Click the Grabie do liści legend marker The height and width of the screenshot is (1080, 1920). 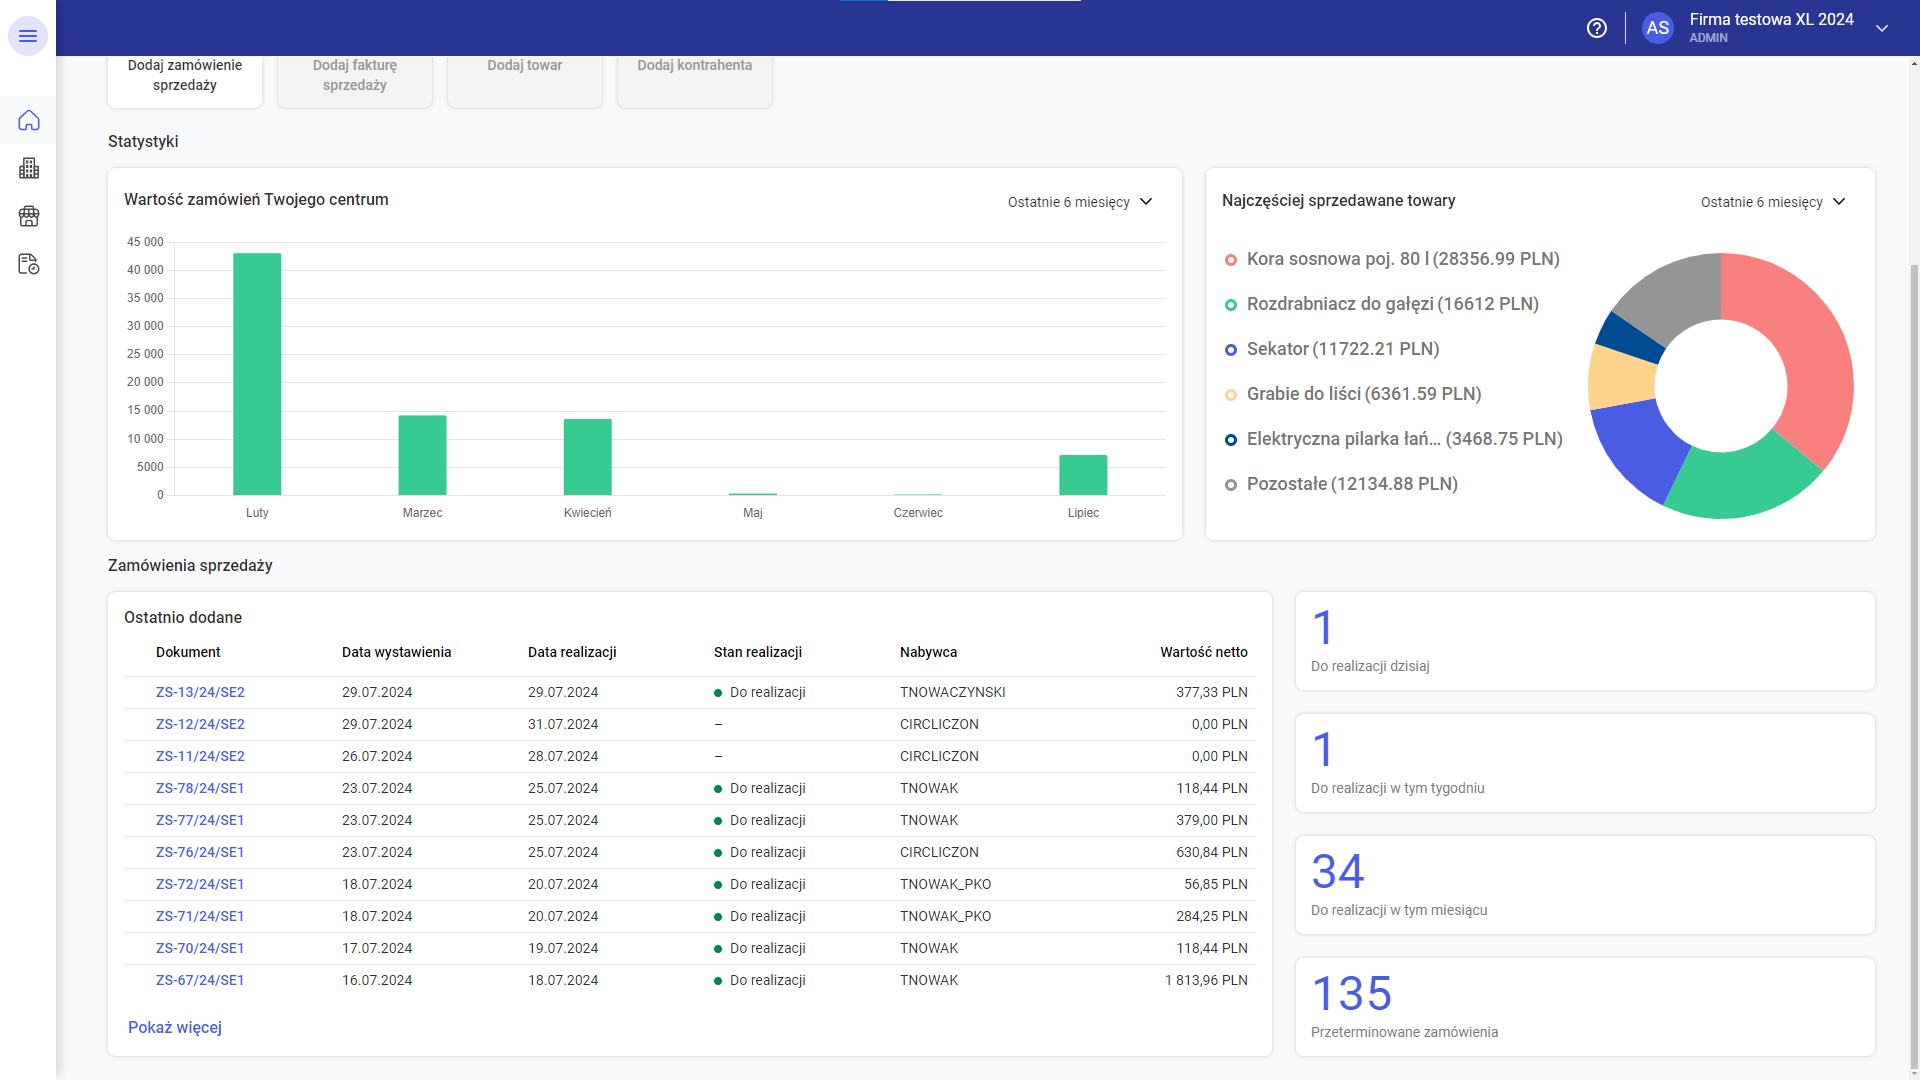(1231, 395)
